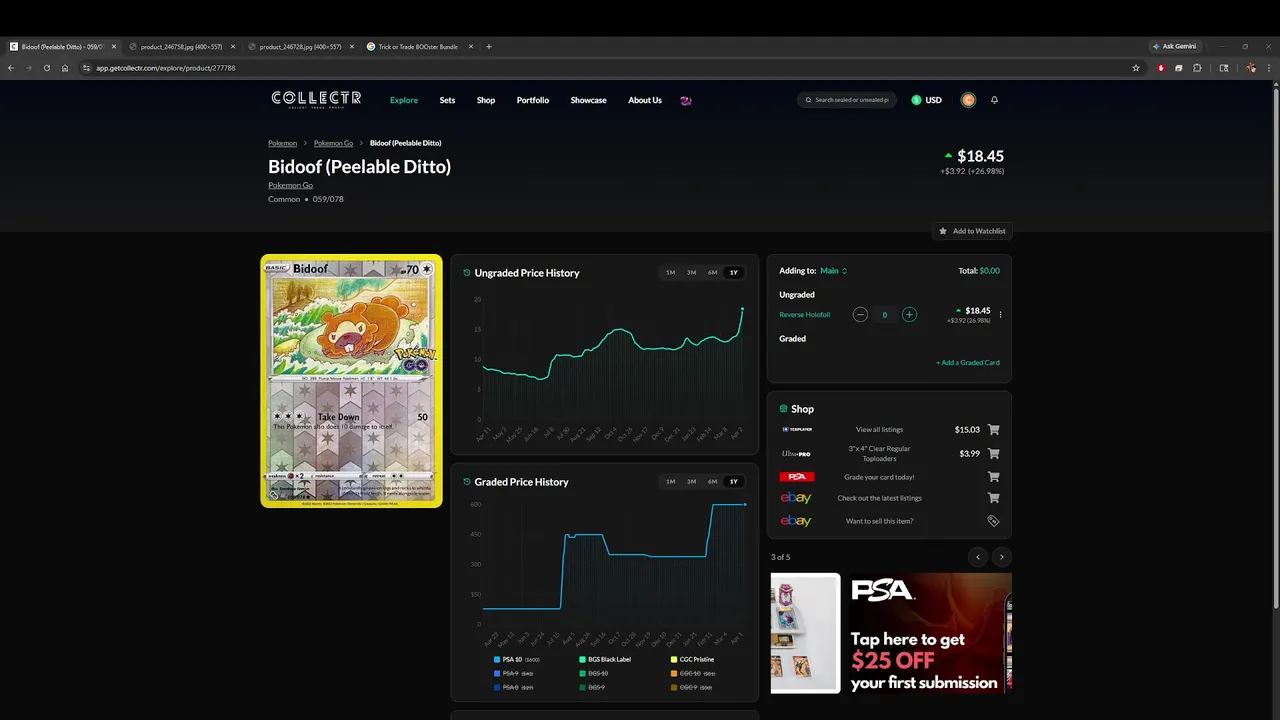Screen dimensions: 1280x720
Task: Decrease Reverse Holofoil quantity with minus
Action: [x=860, y=315]
